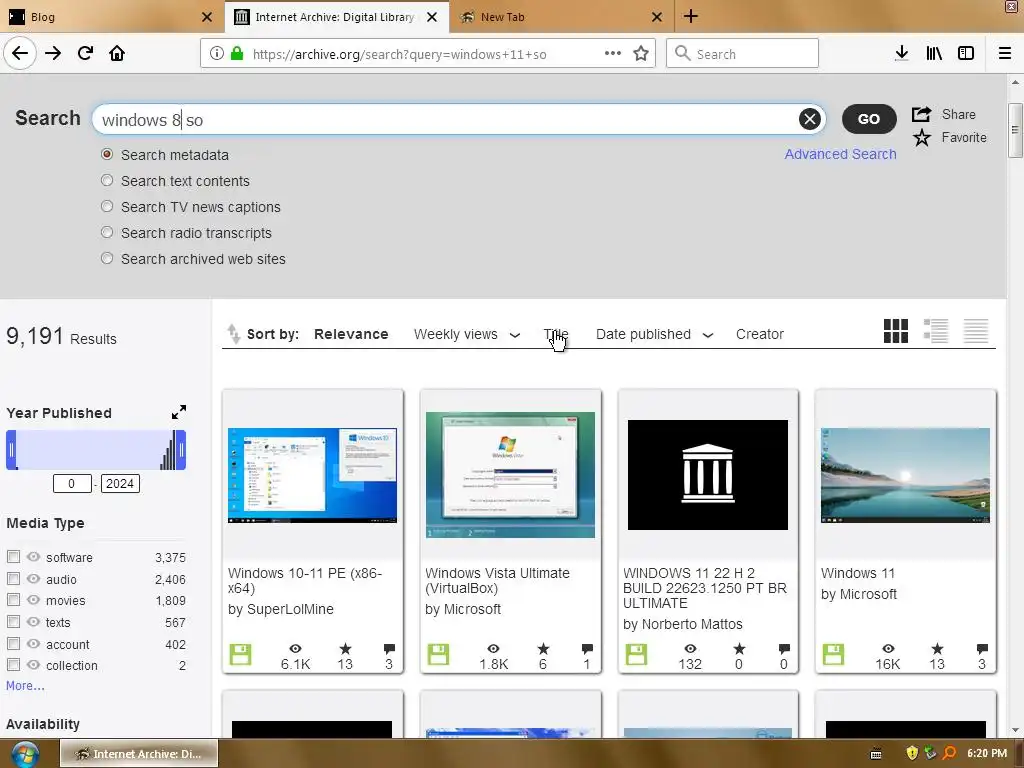Expand the Year Published histogram

pos(179,412)
